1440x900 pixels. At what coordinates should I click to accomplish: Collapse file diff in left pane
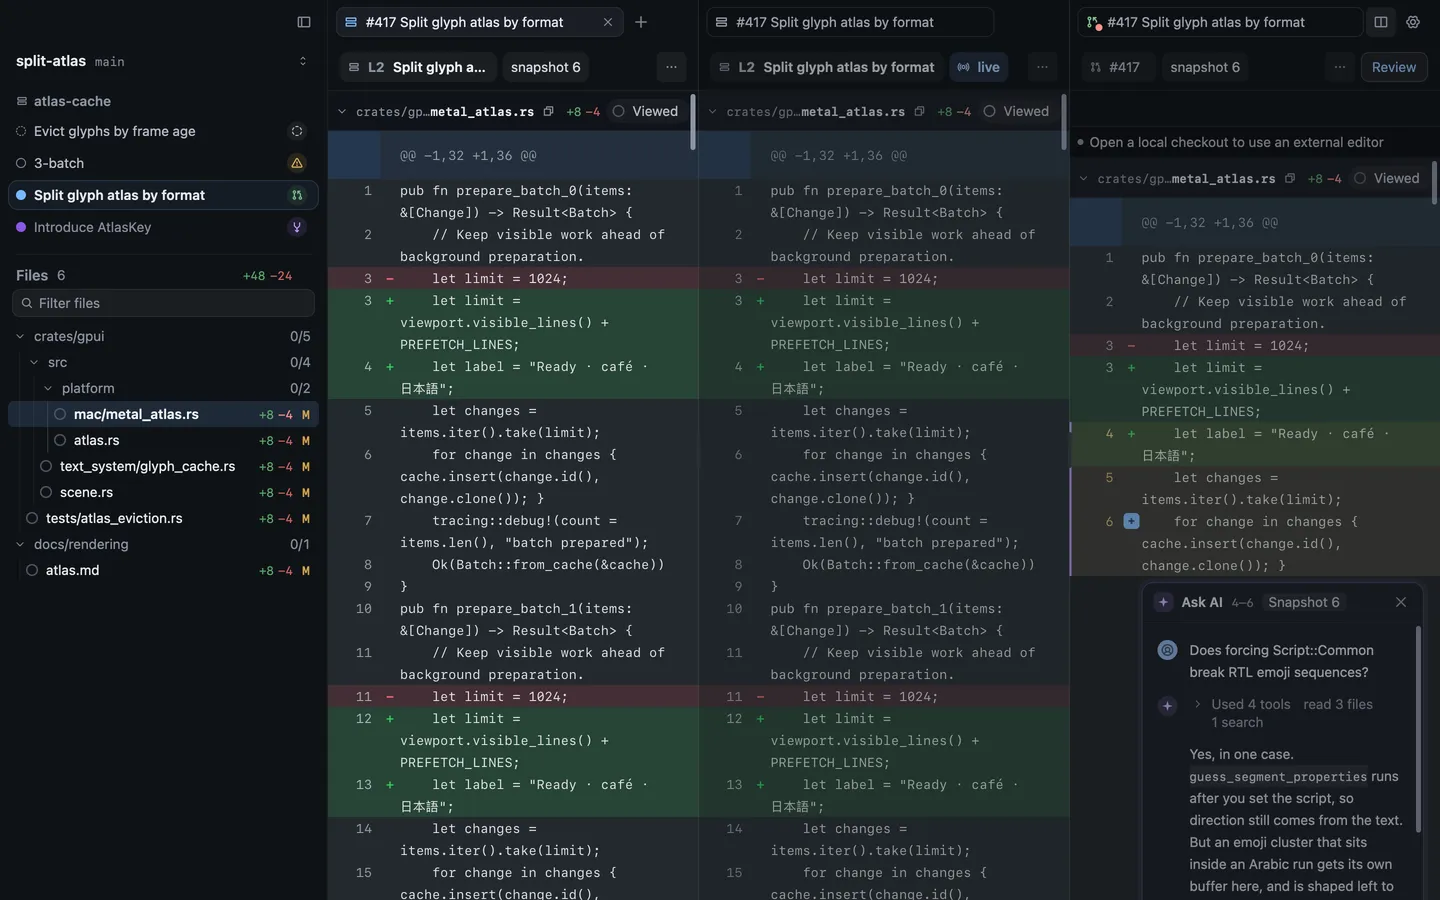(342, 112)
